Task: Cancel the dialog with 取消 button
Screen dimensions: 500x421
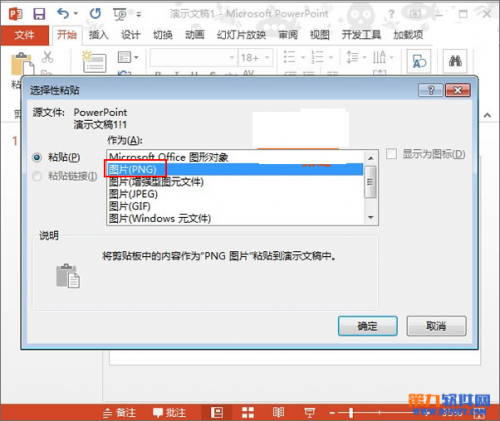Action: 436,326
